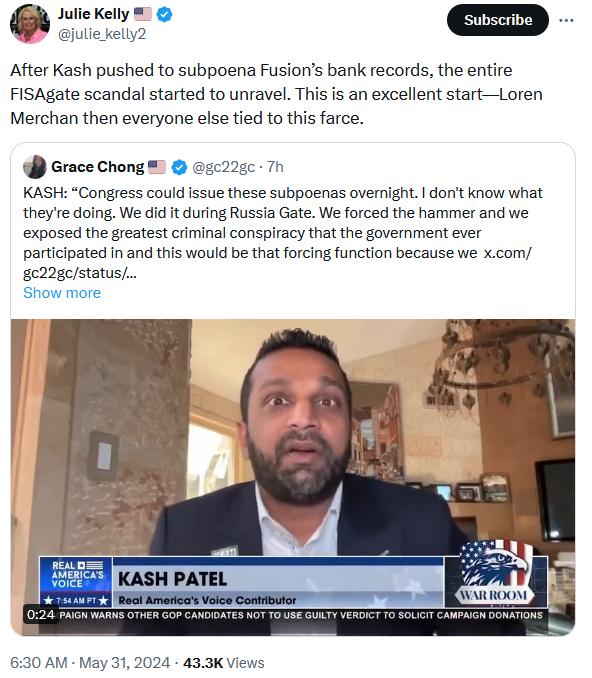Click the War Room eagle logo

coord(496,573)
